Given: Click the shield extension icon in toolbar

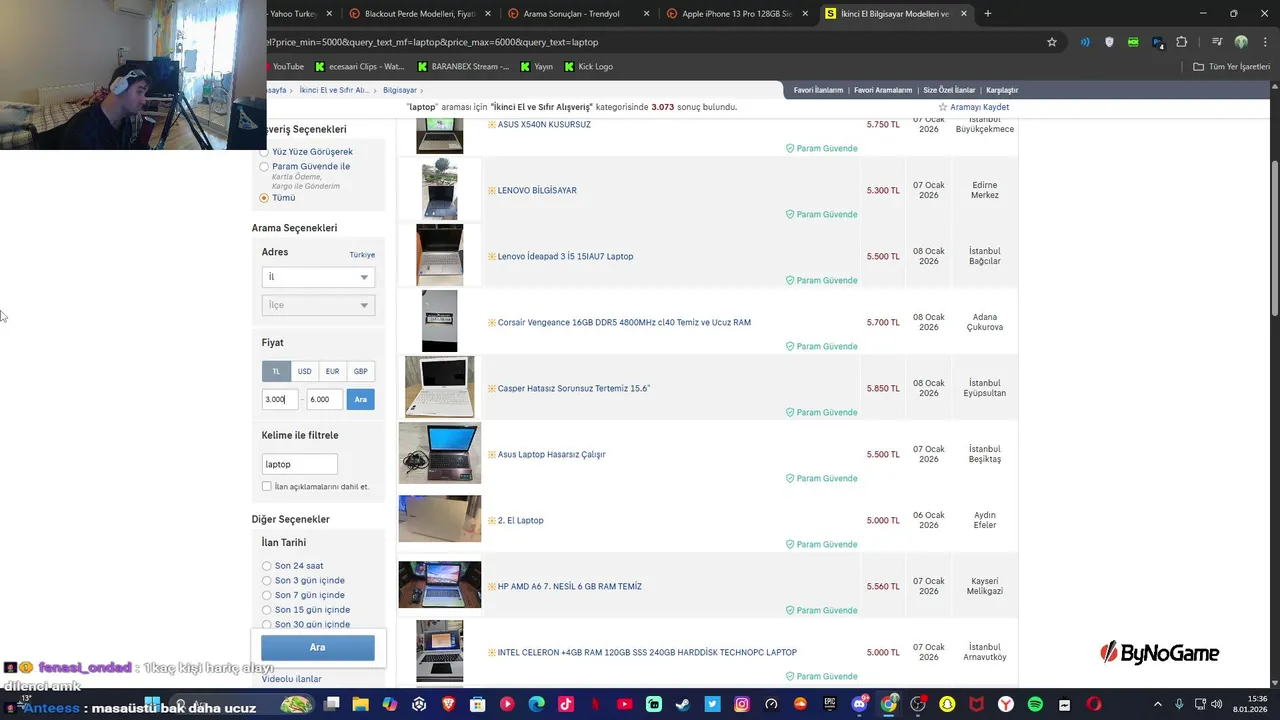Looking at the screenshot, I should click(1109, 42).
